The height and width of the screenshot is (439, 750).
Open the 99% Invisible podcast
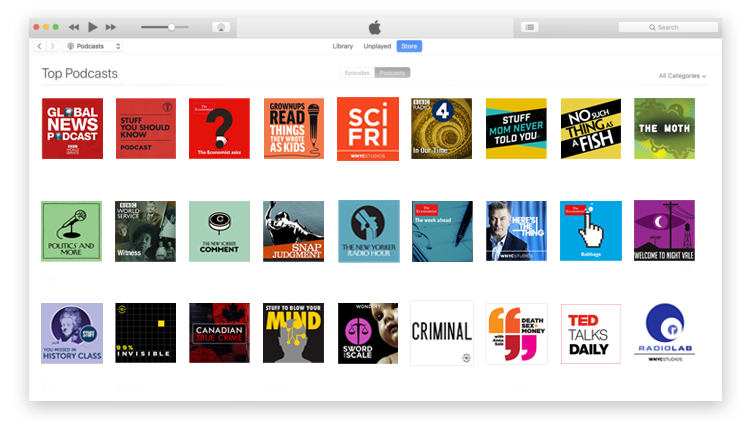pos(145,333)
